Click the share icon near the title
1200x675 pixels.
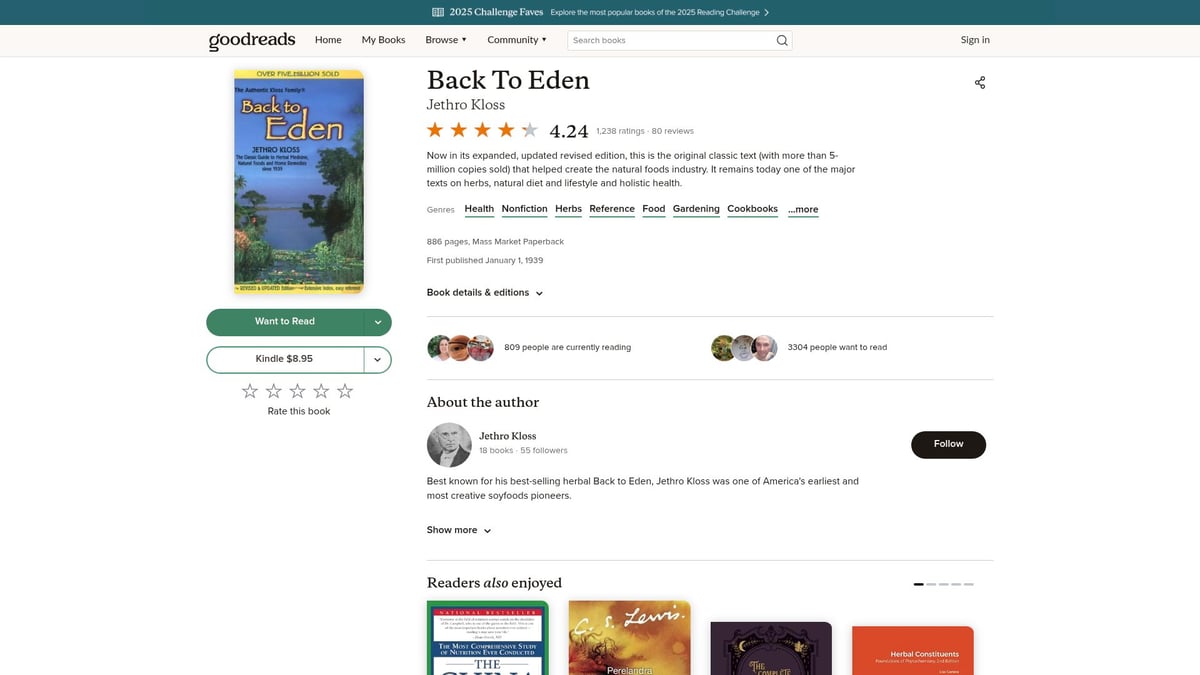point(979,82)
